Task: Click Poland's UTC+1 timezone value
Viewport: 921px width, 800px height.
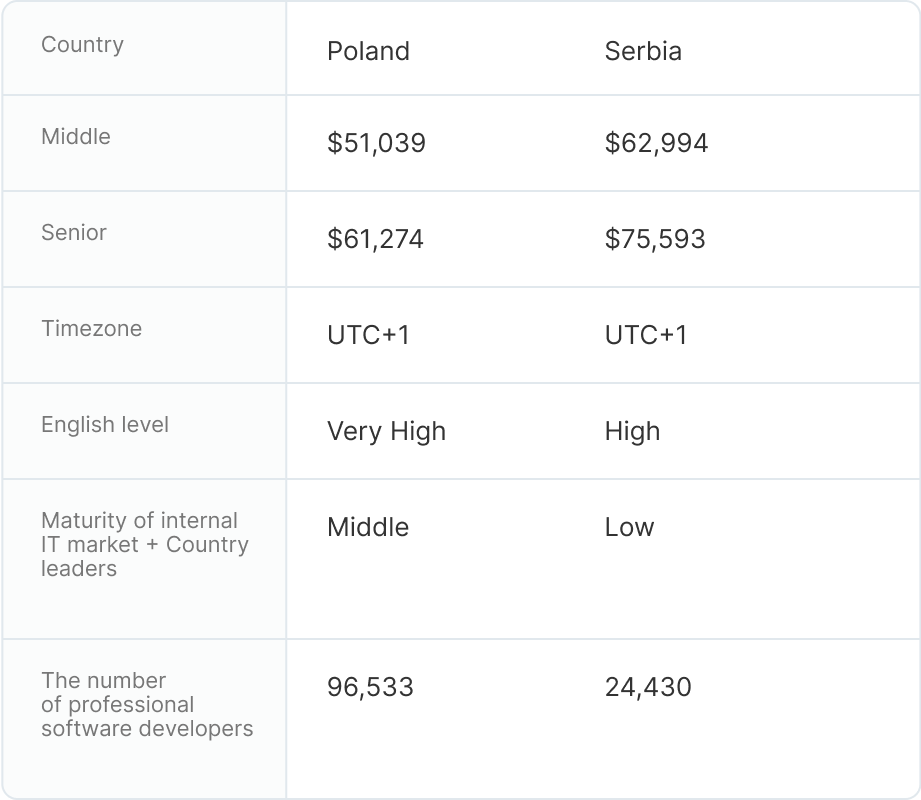Action: coord(368,335)
